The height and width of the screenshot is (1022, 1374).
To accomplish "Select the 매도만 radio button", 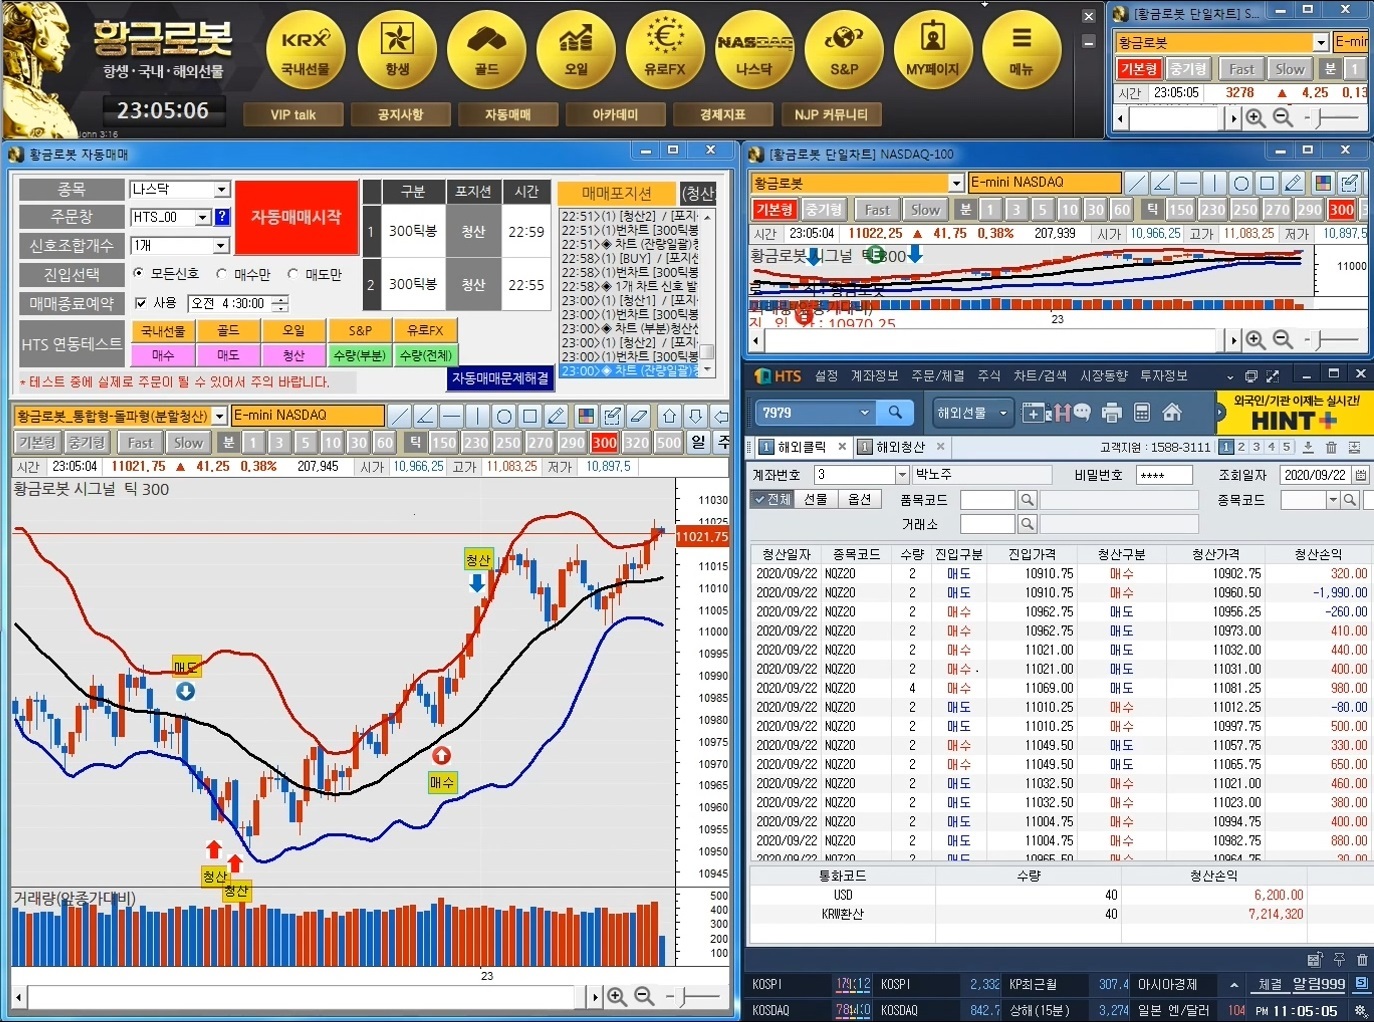I will tap(293, 273).
